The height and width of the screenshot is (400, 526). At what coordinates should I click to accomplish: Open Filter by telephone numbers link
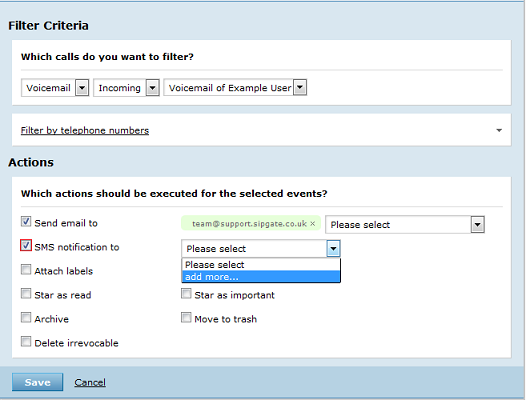(x=85, y=130)
